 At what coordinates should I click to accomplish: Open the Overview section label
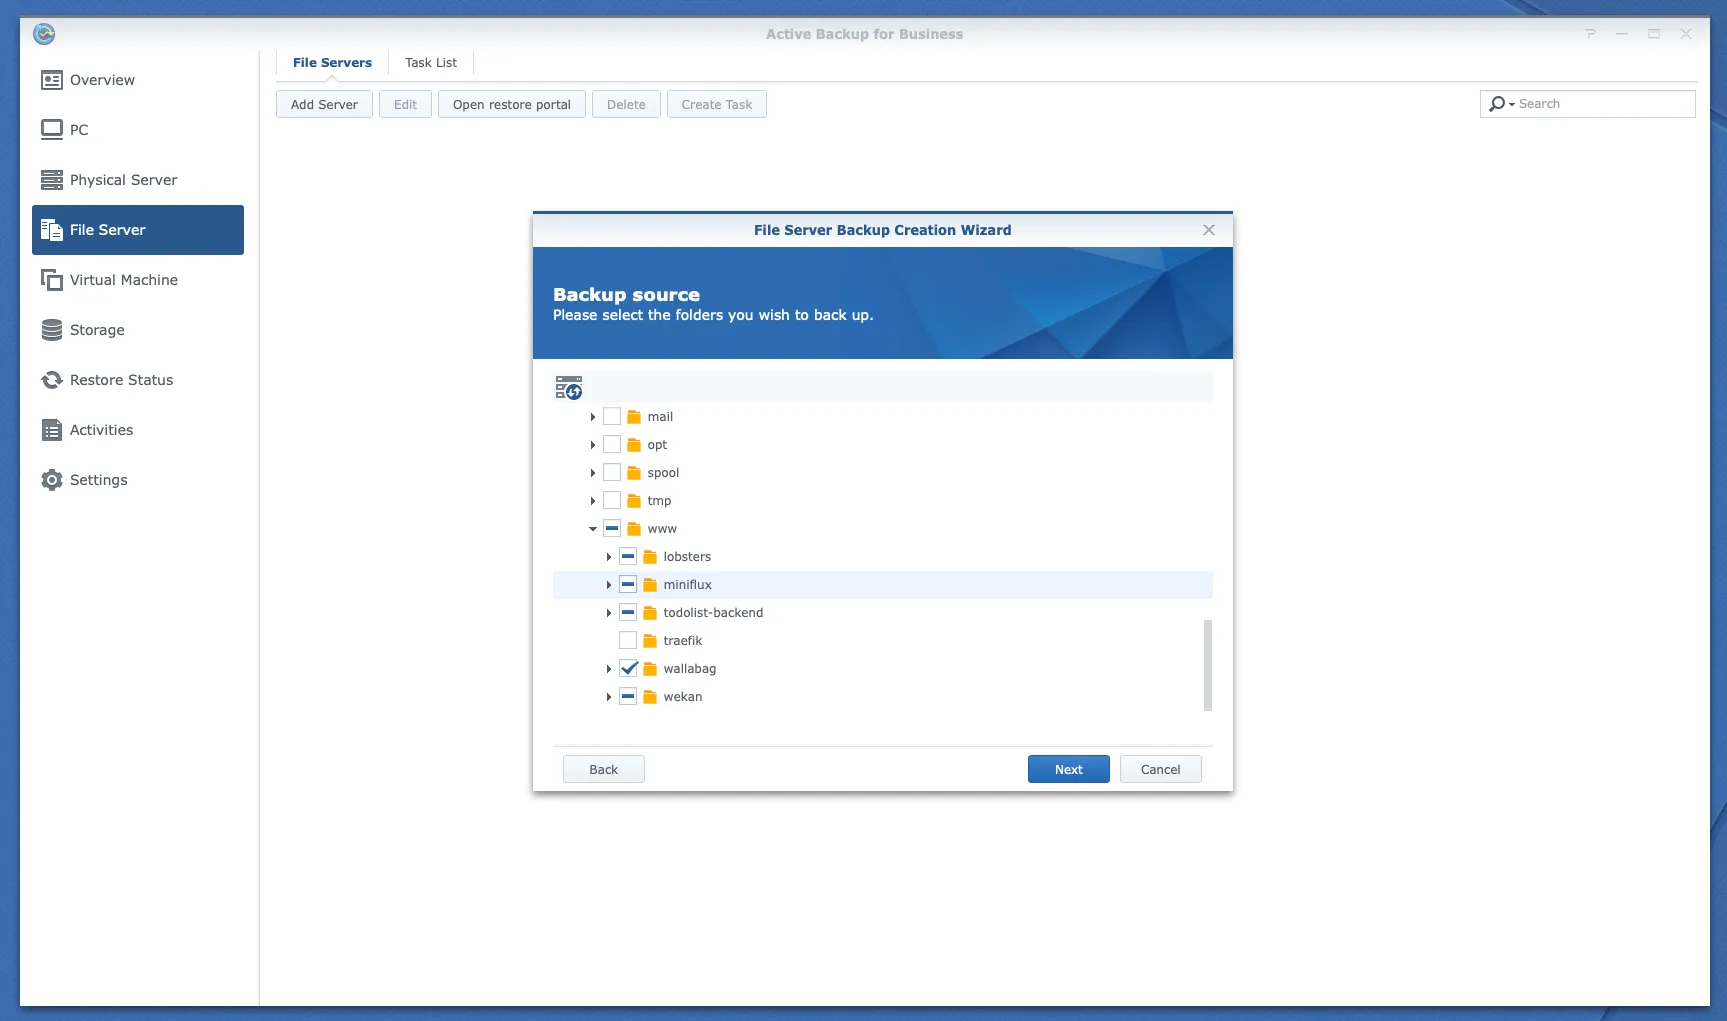click(x=102, y=80)
